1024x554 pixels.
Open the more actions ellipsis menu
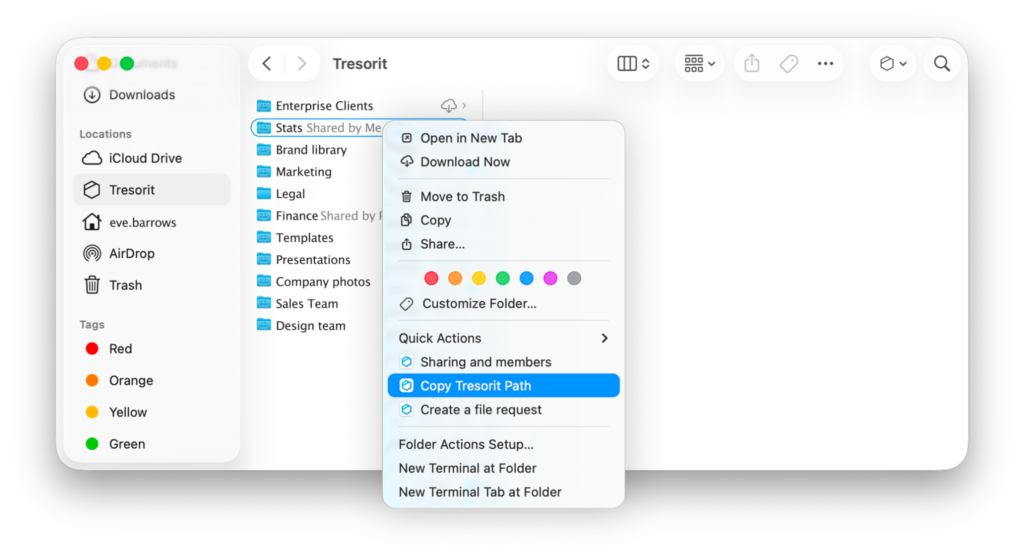click(825, 63)
